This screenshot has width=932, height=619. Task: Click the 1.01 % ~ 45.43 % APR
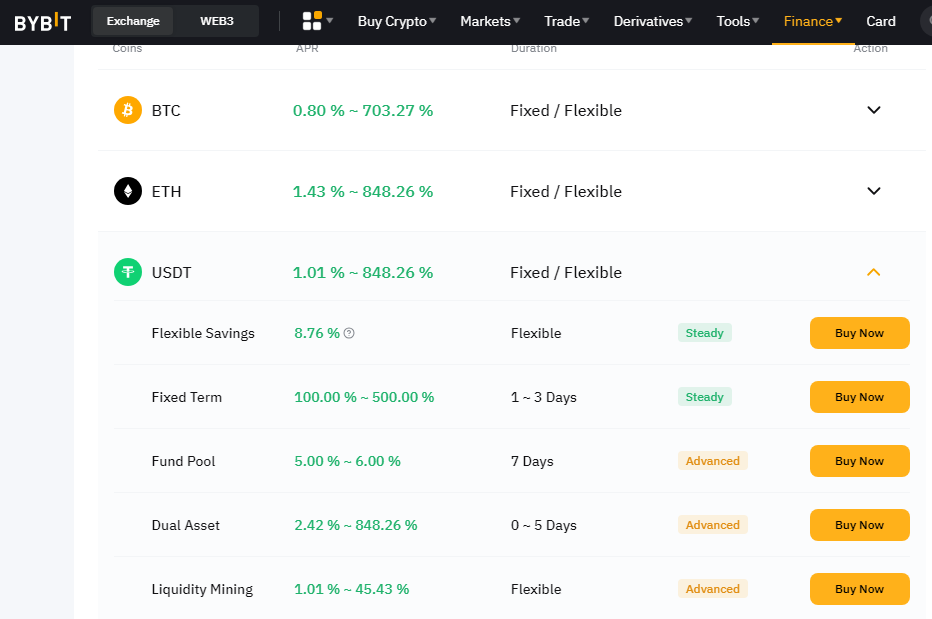[x=351, y=589]
